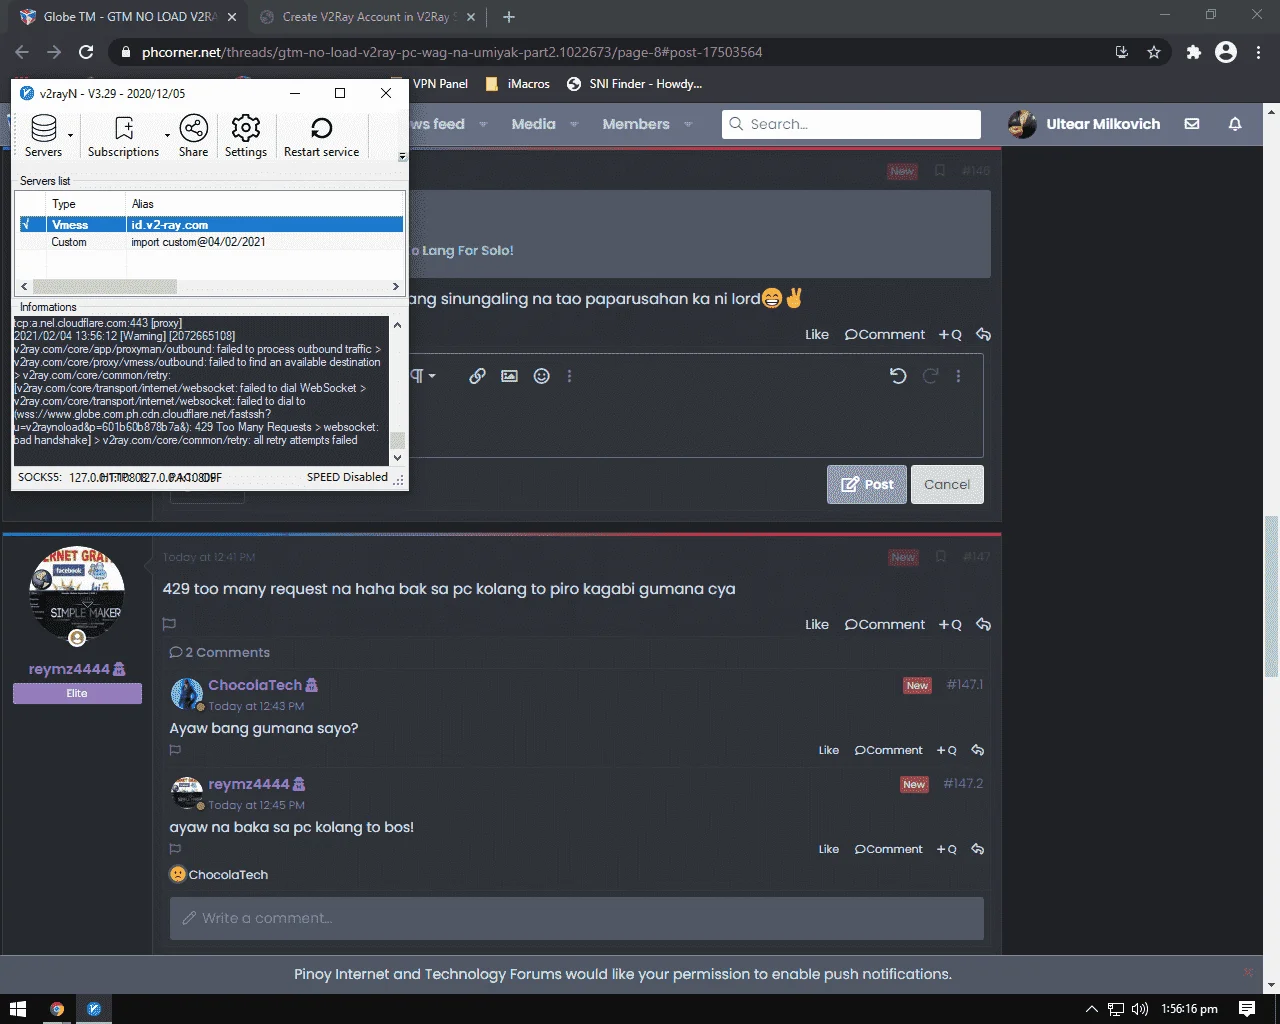The height and width of the screenshot is (1024, 1280).
Task: Expand the Media dropdown arrow
Action: coord(574,125)
